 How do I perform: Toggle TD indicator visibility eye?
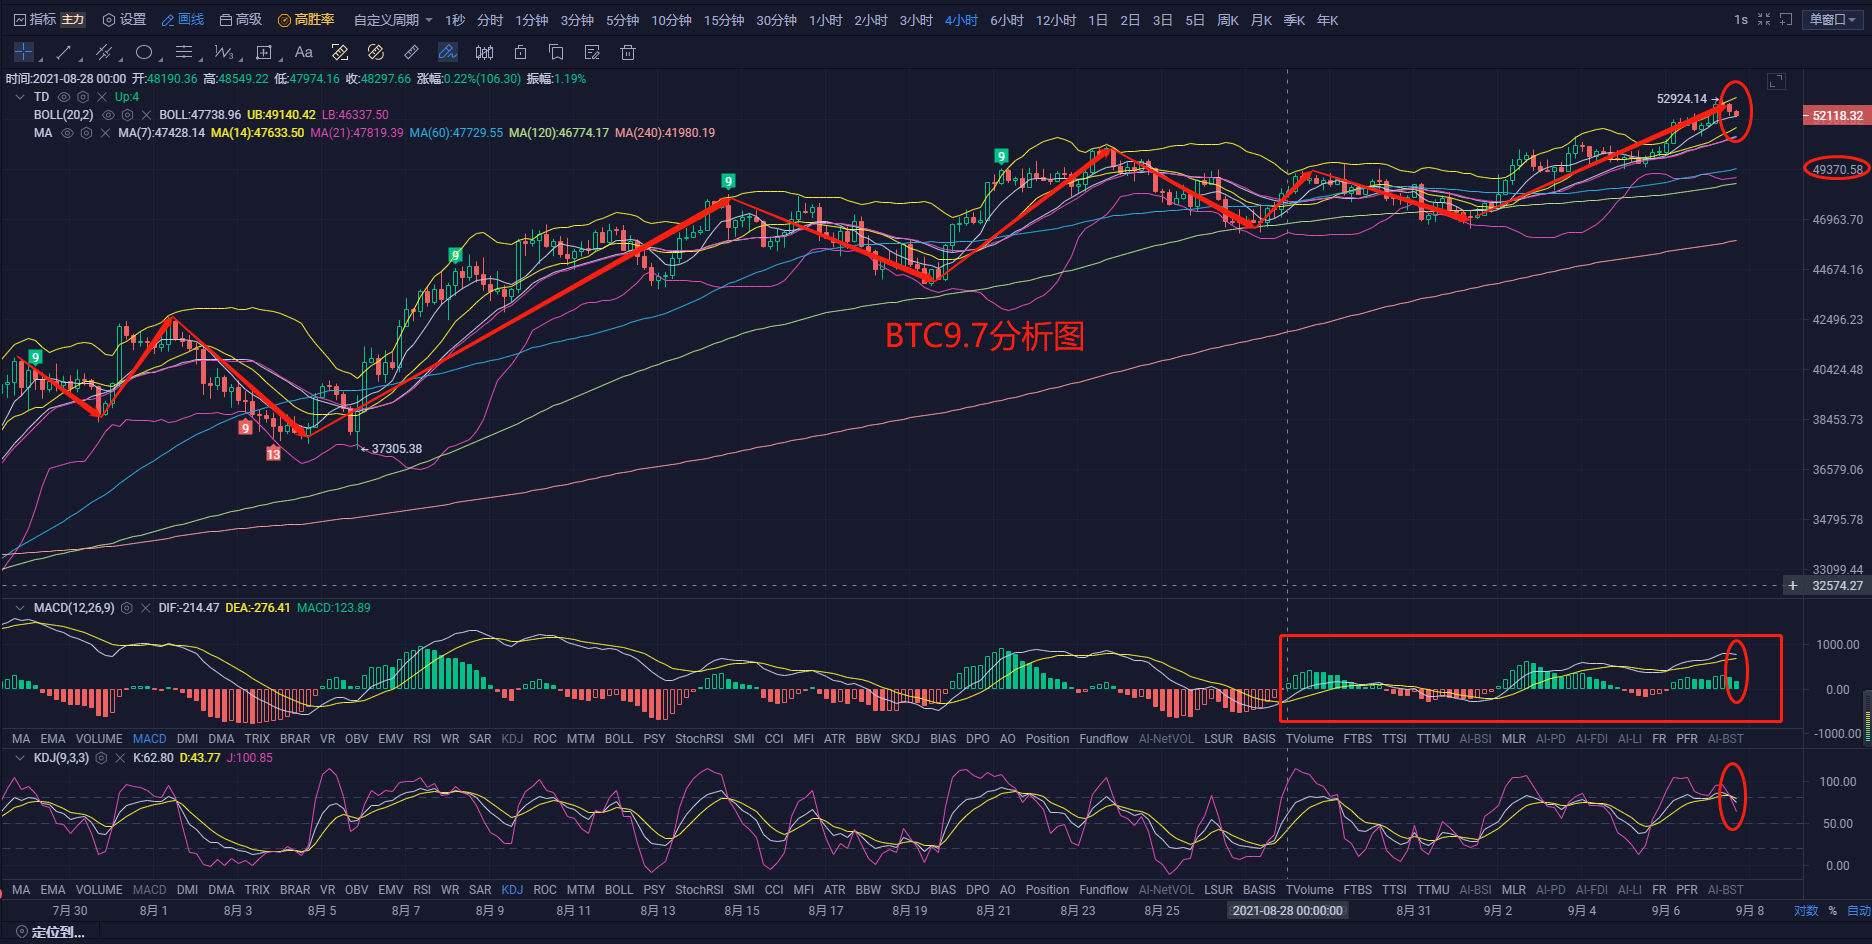coord(64,97)
